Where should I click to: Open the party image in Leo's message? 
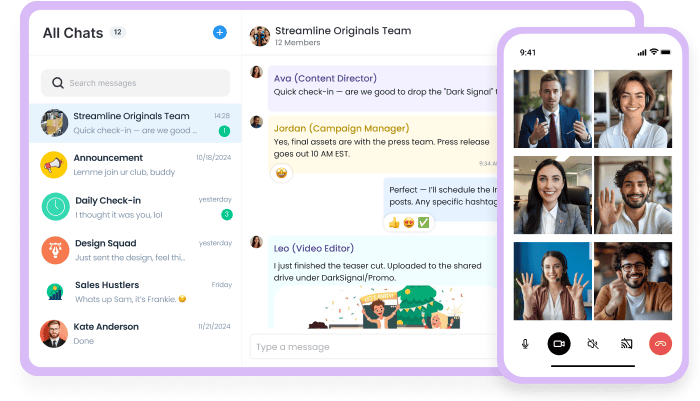click(385, 307)
